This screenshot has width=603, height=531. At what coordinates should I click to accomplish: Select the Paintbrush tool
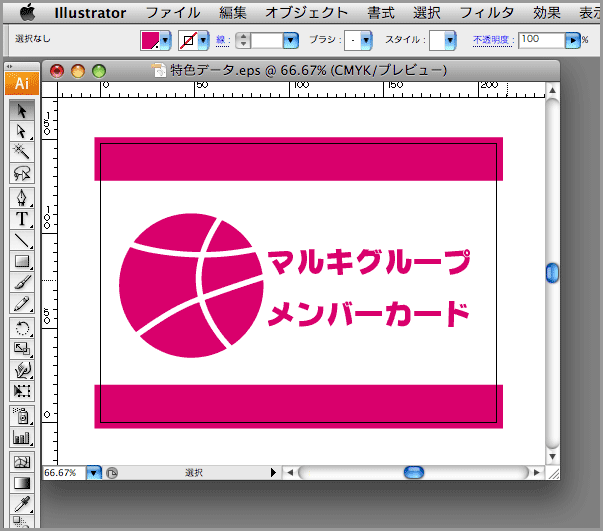(22, 283)
